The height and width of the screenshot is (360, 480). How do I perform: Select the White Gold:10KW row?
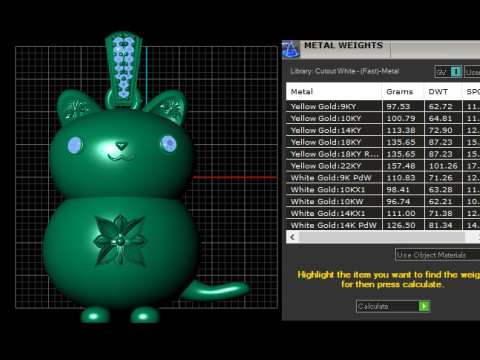coord(383,201)
